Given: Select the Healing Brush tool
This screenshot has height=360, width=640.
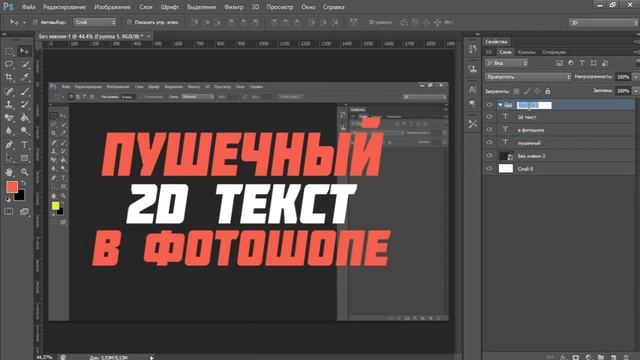Looking at the screenshot, I should pyautogui.click(x=9, y=91).
